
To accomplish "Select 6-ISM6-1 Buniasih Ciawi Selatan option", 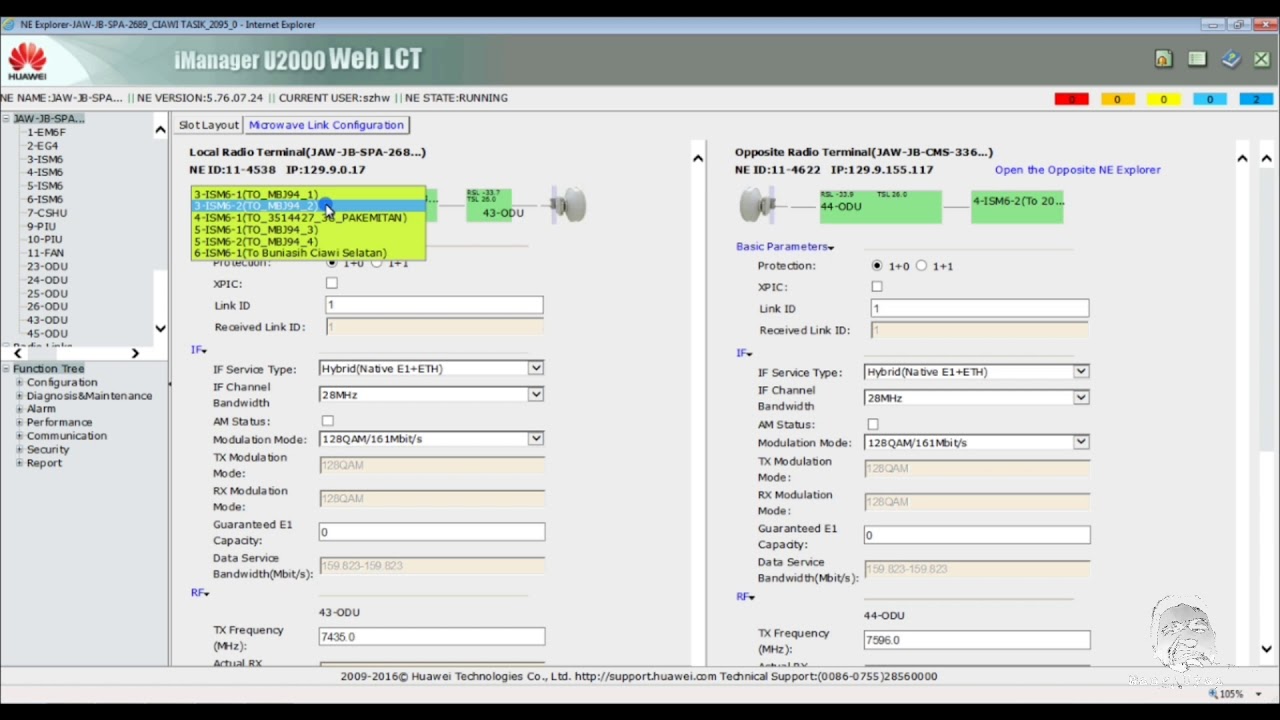I will [308, 253].
